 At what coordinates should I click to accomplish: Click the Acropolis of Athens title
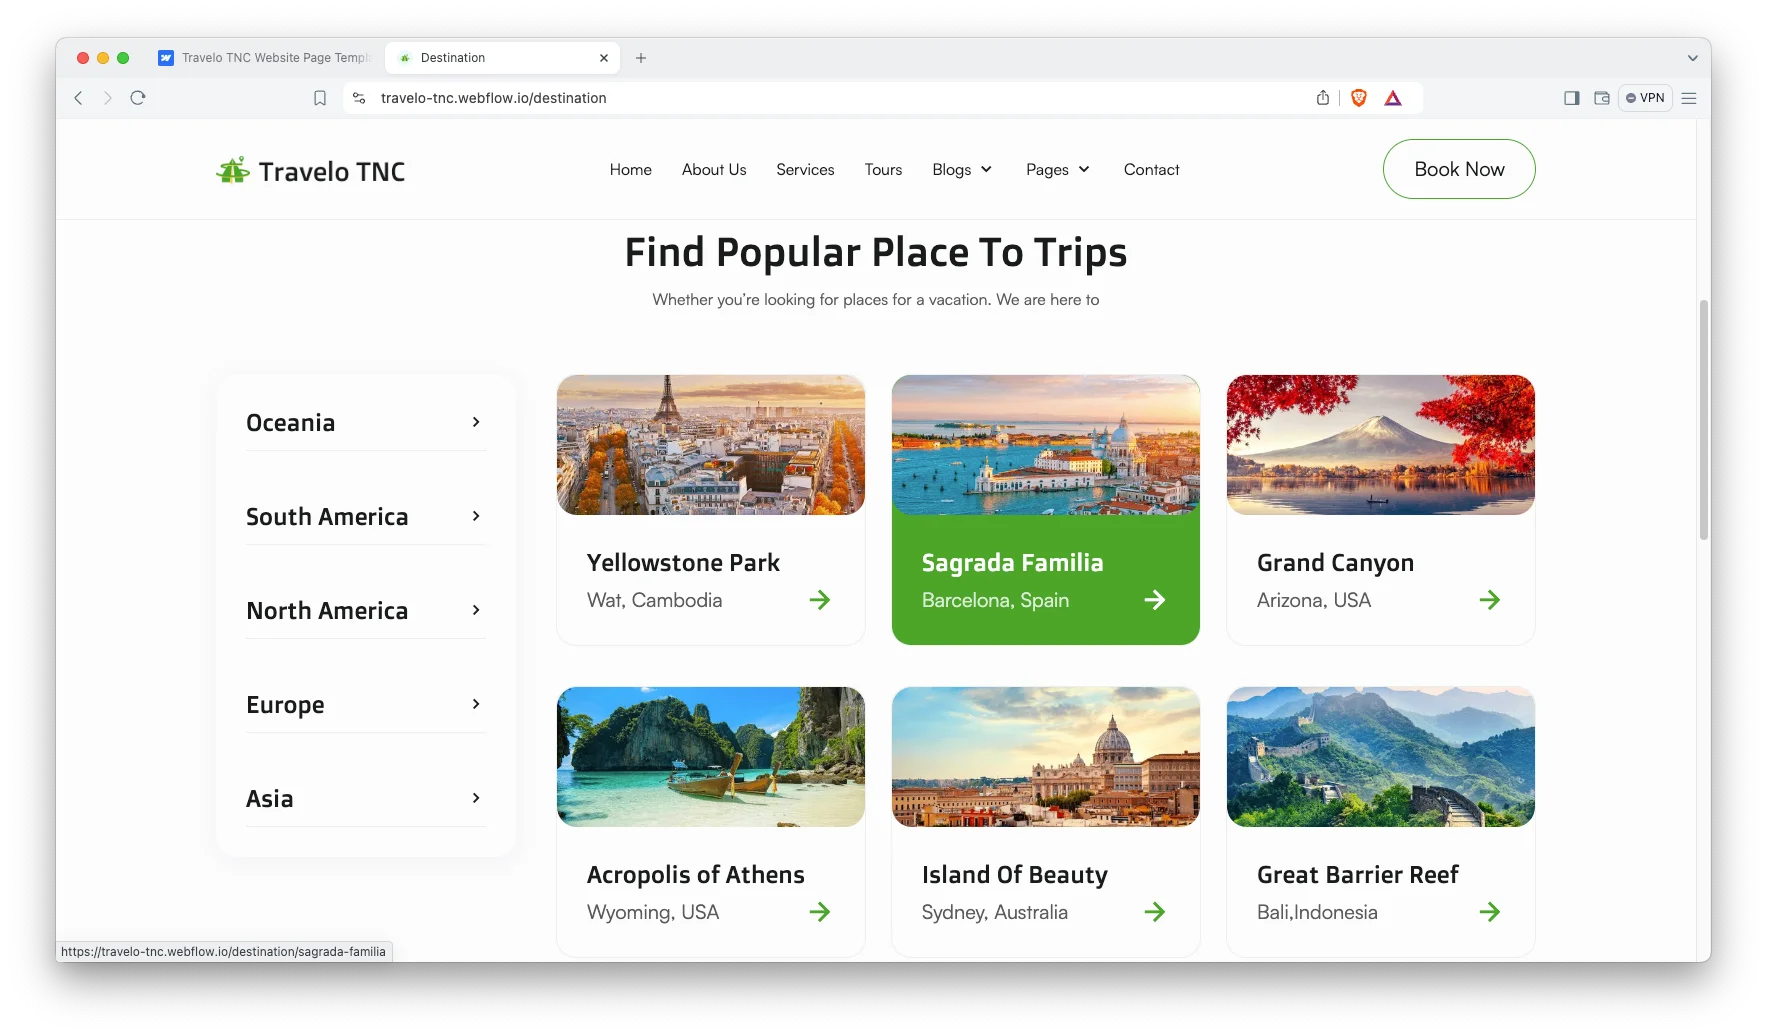(695, 875)
